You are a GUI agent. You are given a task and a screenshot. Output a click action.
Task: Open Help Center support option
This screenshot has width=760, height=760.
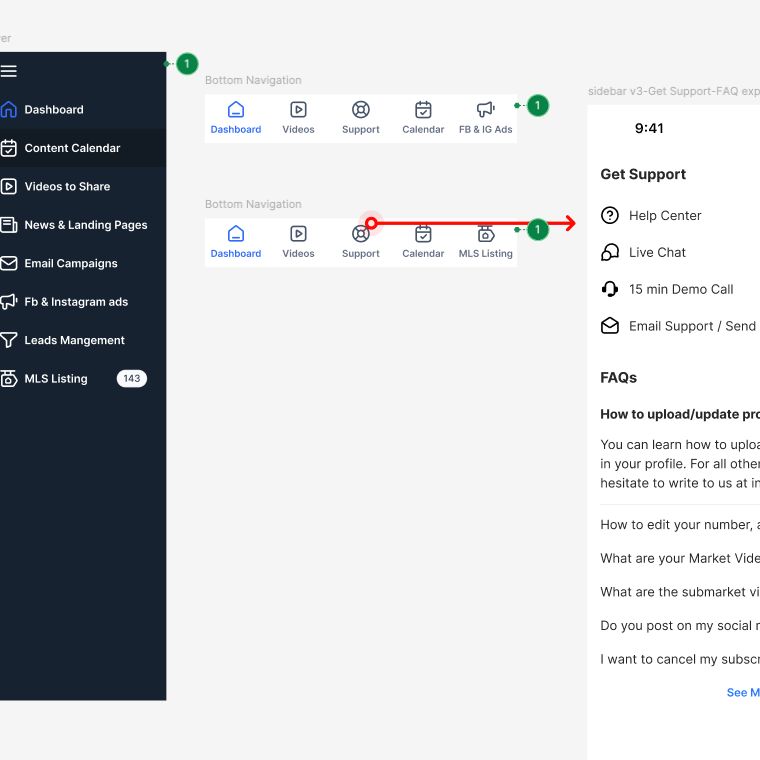664,216
